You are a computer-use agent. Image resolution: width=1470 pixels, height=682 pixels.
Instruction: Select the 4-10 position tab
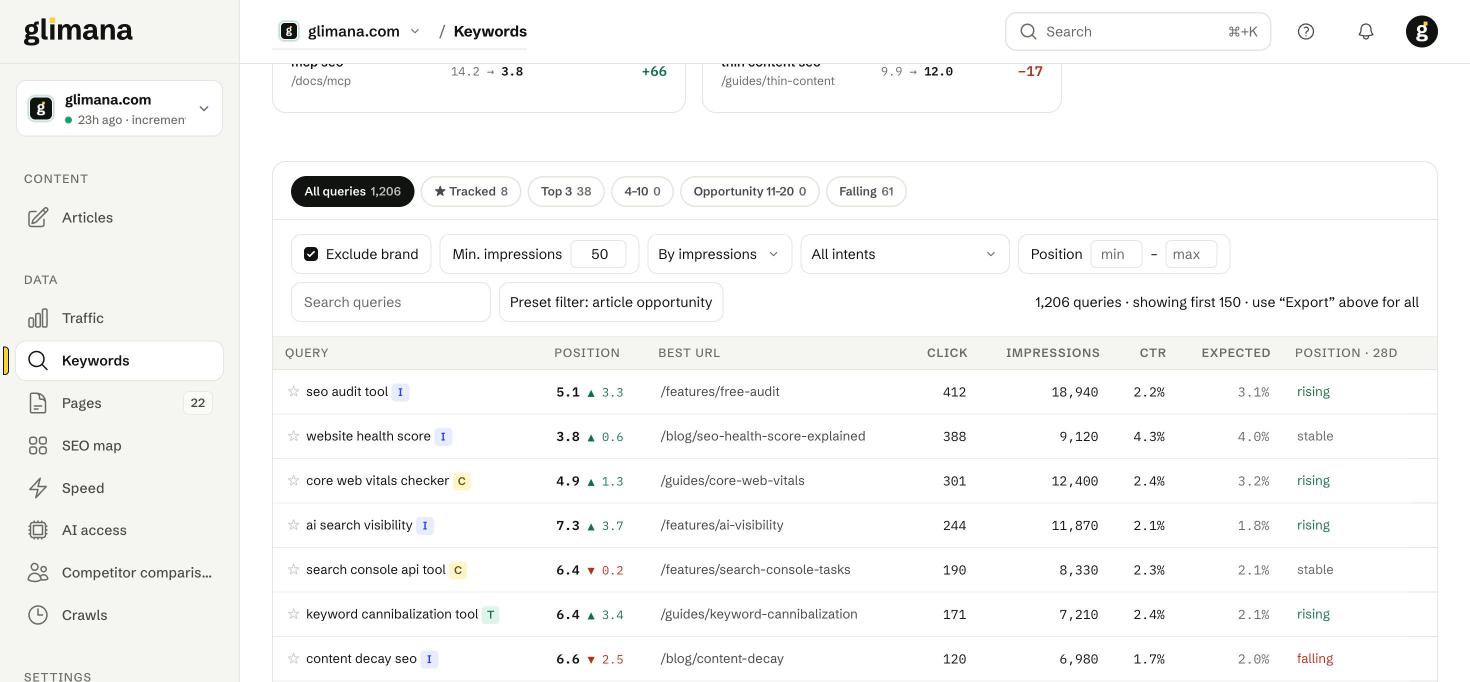tap(642, 192)
